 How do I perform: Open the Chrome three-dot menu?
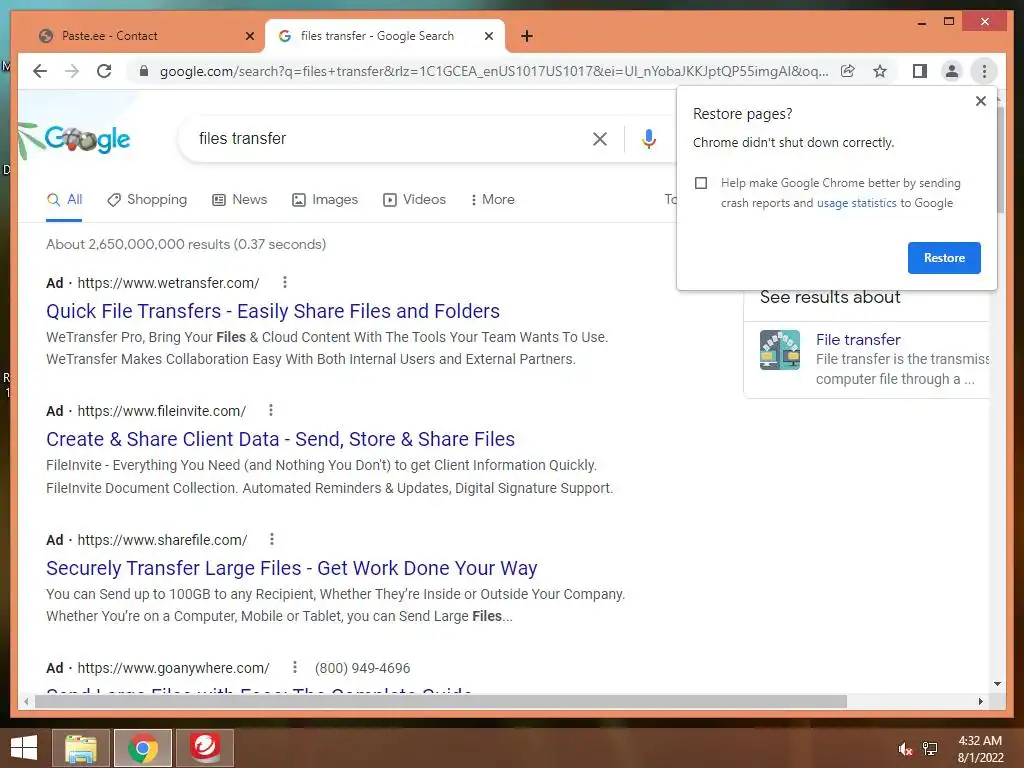[984, 71]
